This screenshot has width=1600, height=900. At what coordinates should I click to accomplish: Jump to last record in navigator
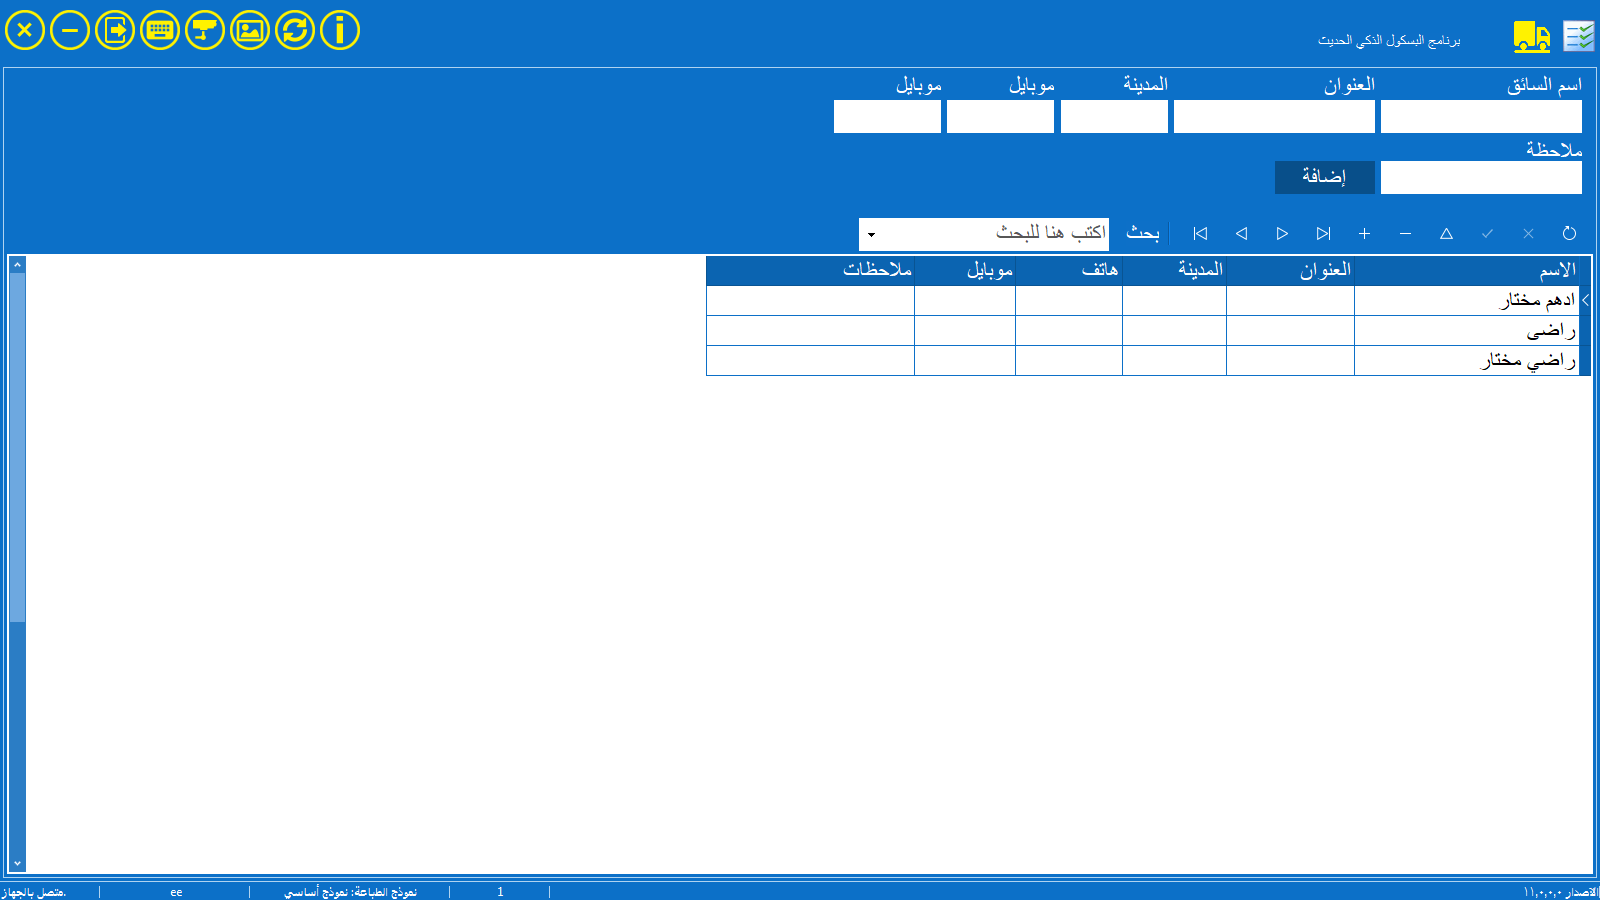[x=1323, y=233]
